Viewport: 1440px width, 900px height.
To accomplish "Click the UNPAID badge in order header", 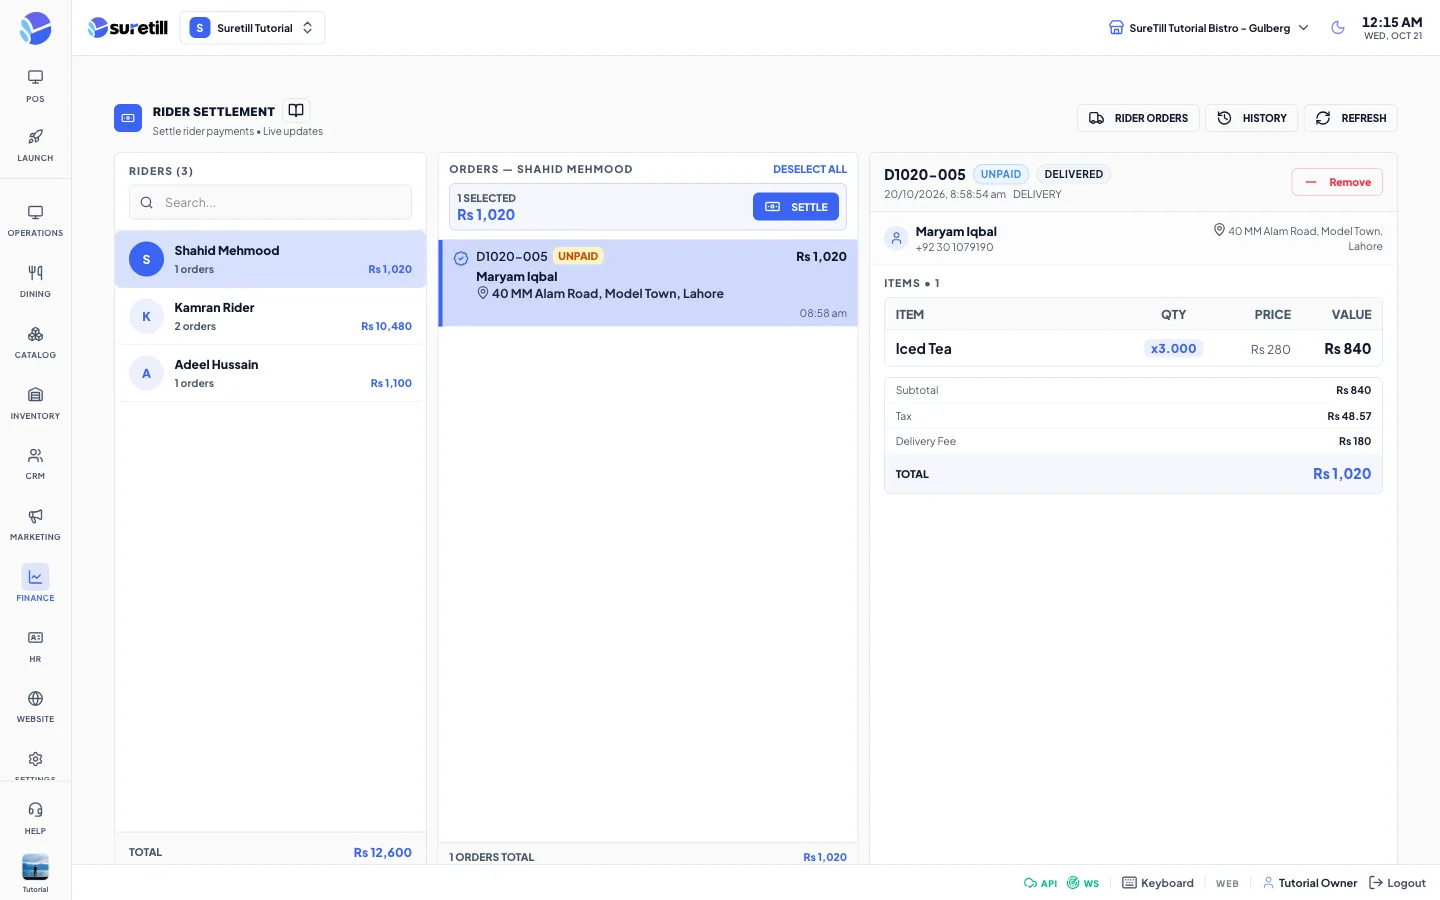I will [1001, 174].
